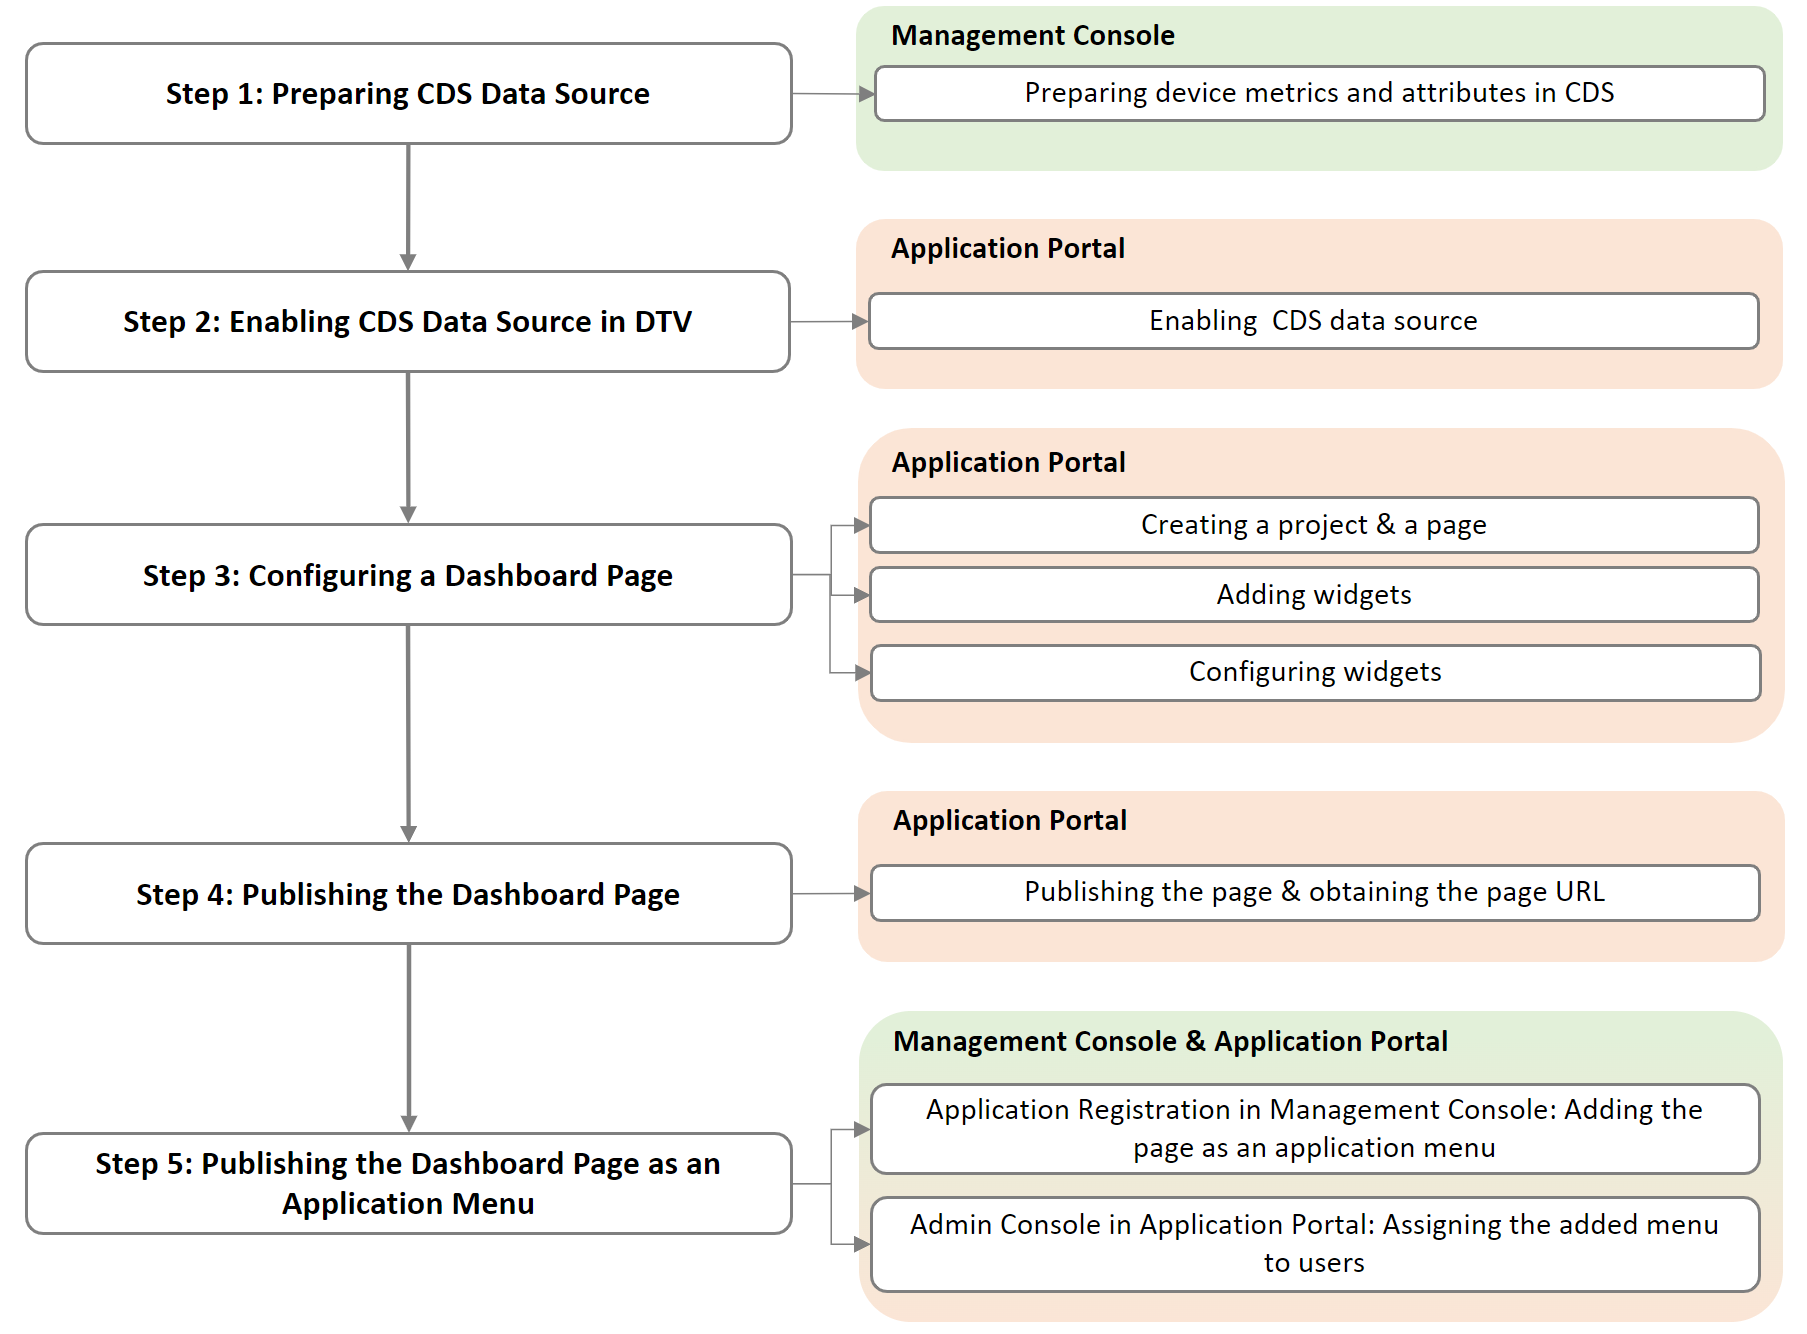The image size is (1807, 1334).
Task: Click the vertical arrow from Step 1 to Step 2
Action: point(408,207)
